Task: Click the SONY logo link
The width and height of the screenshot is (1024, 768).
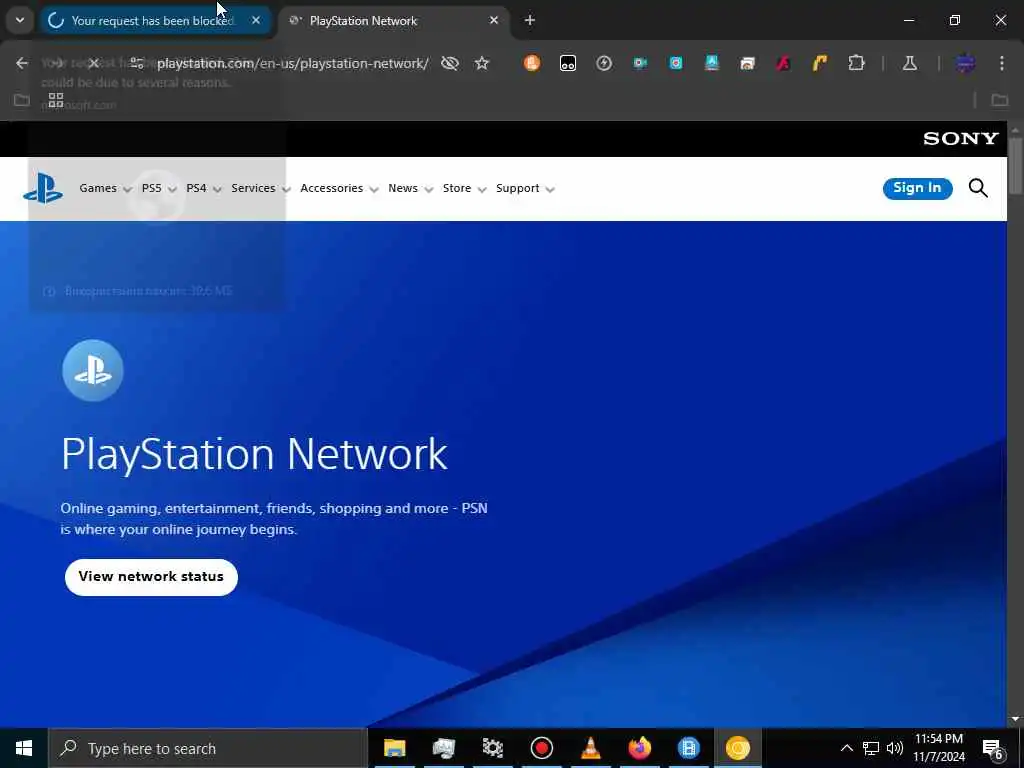Action: coord(961,138)
